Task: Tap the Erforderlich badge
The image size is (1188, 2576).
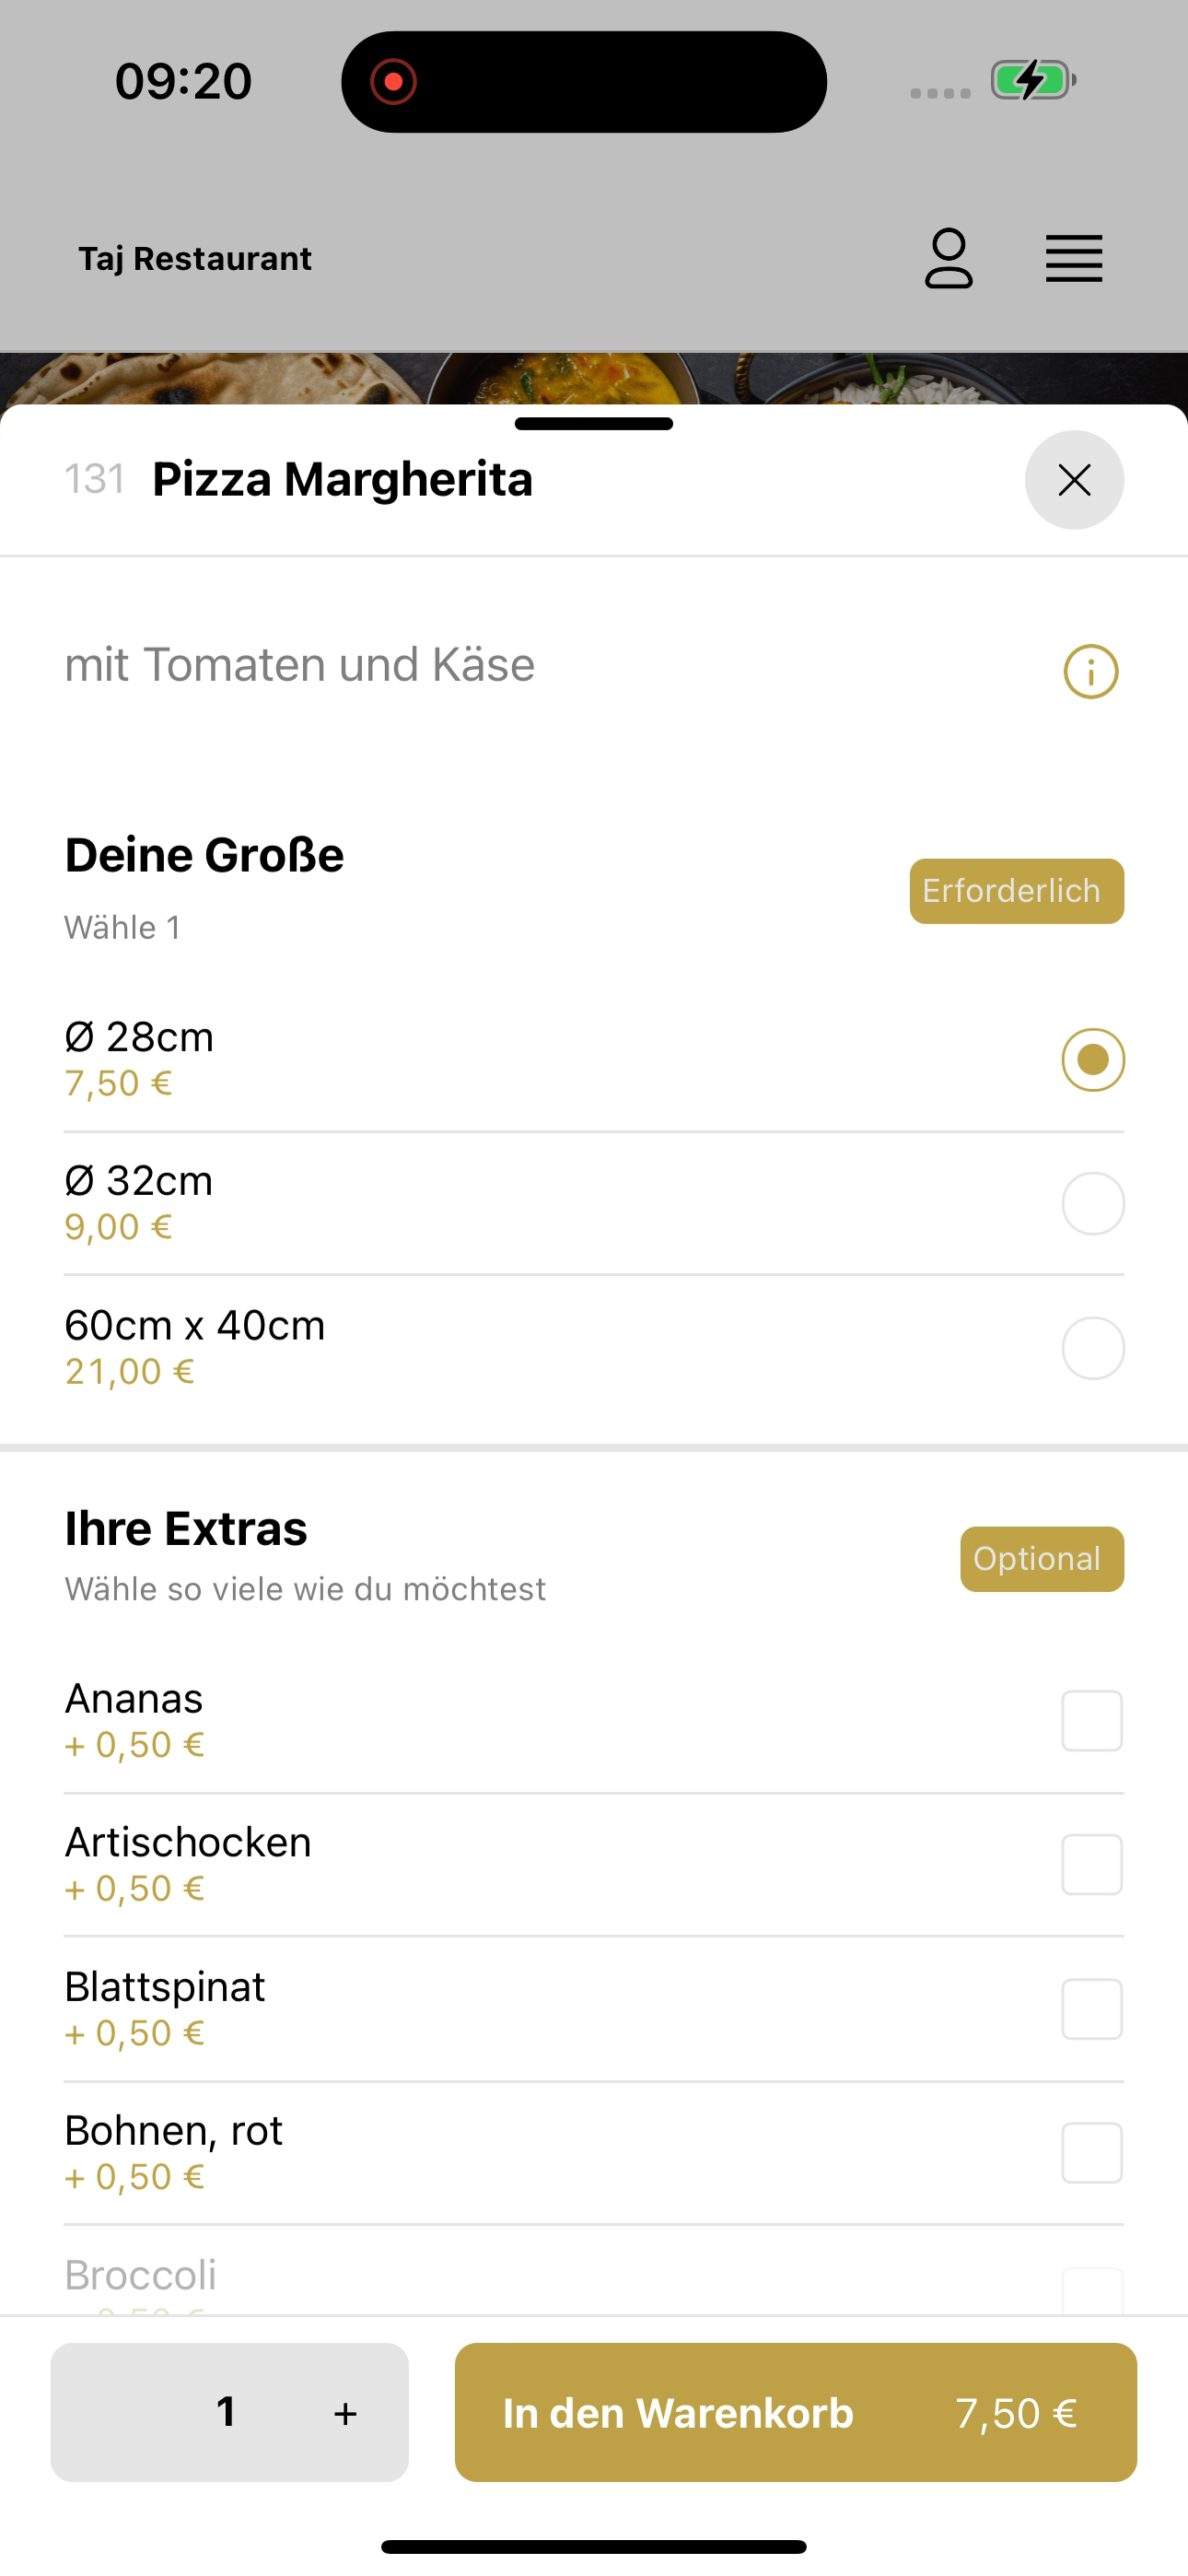Action: (1016, 891)
